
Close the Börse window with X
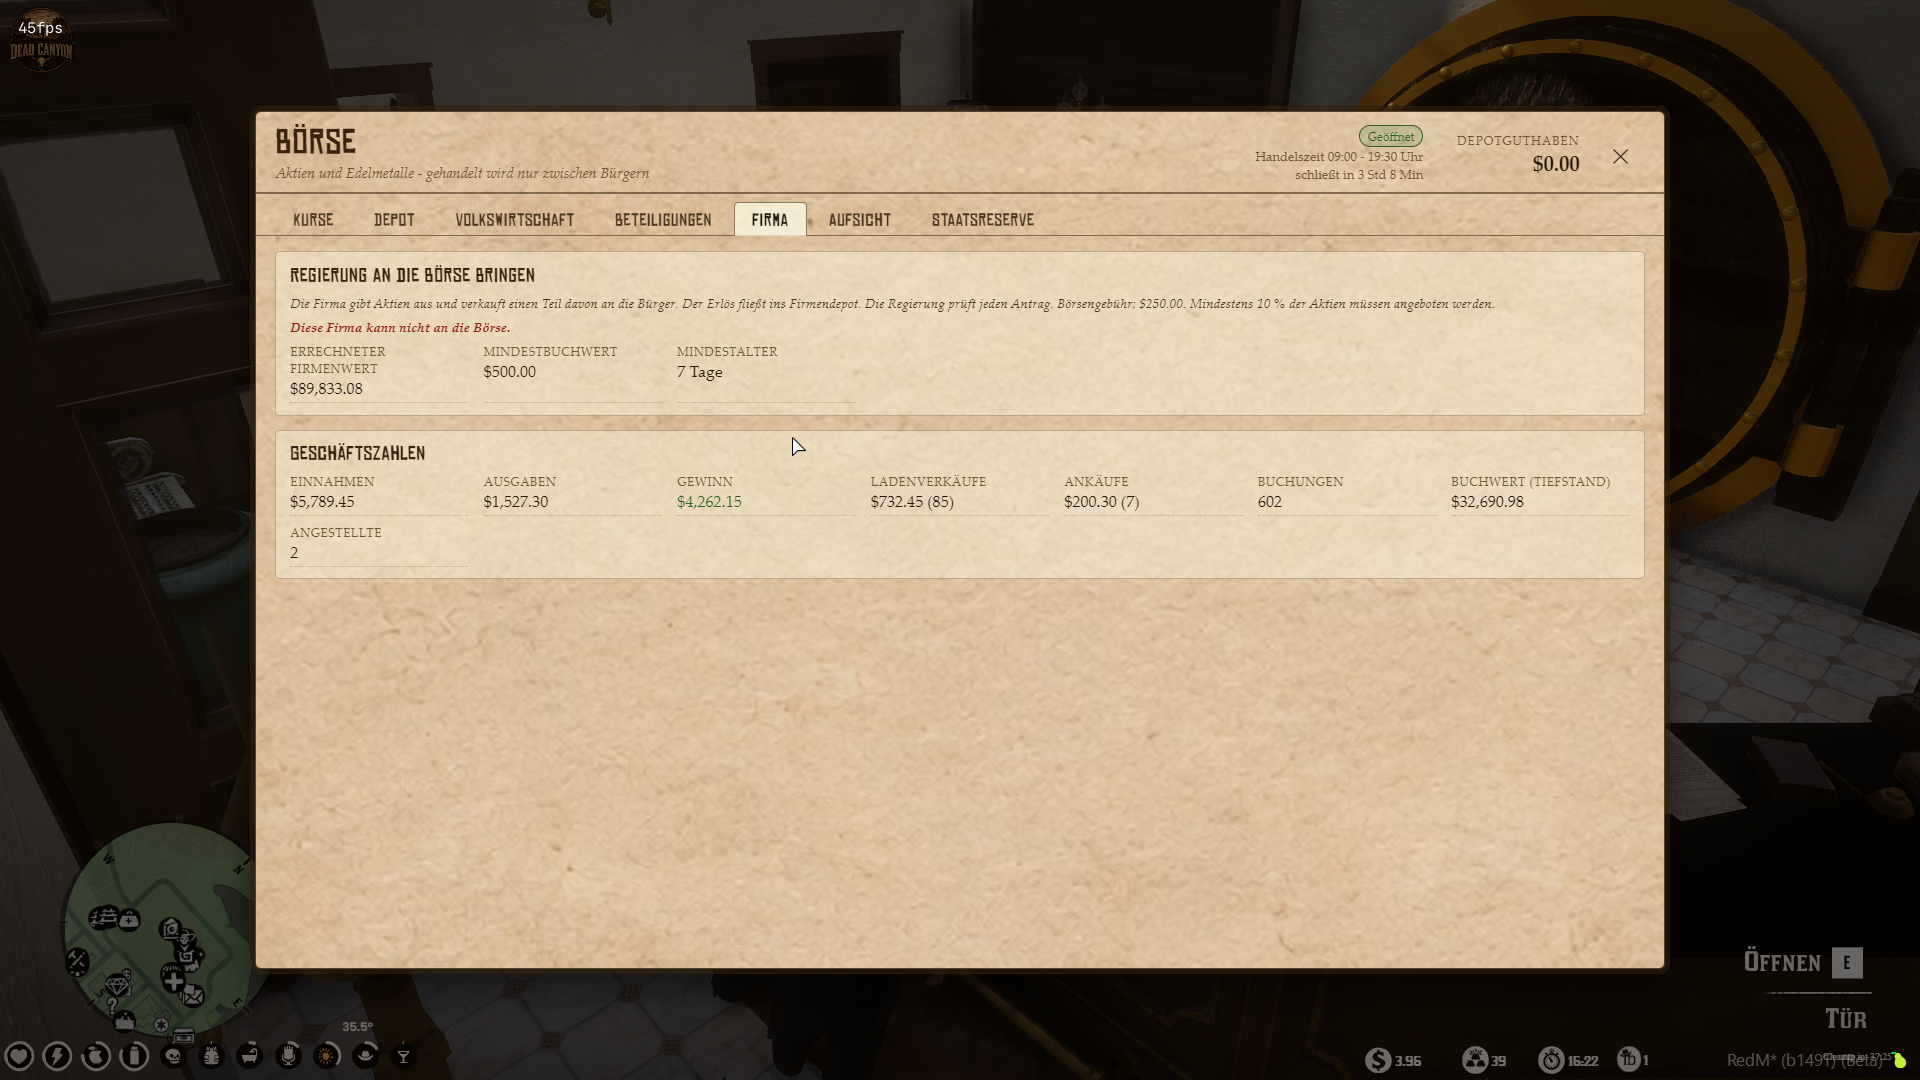click(x=1620, y=157)
